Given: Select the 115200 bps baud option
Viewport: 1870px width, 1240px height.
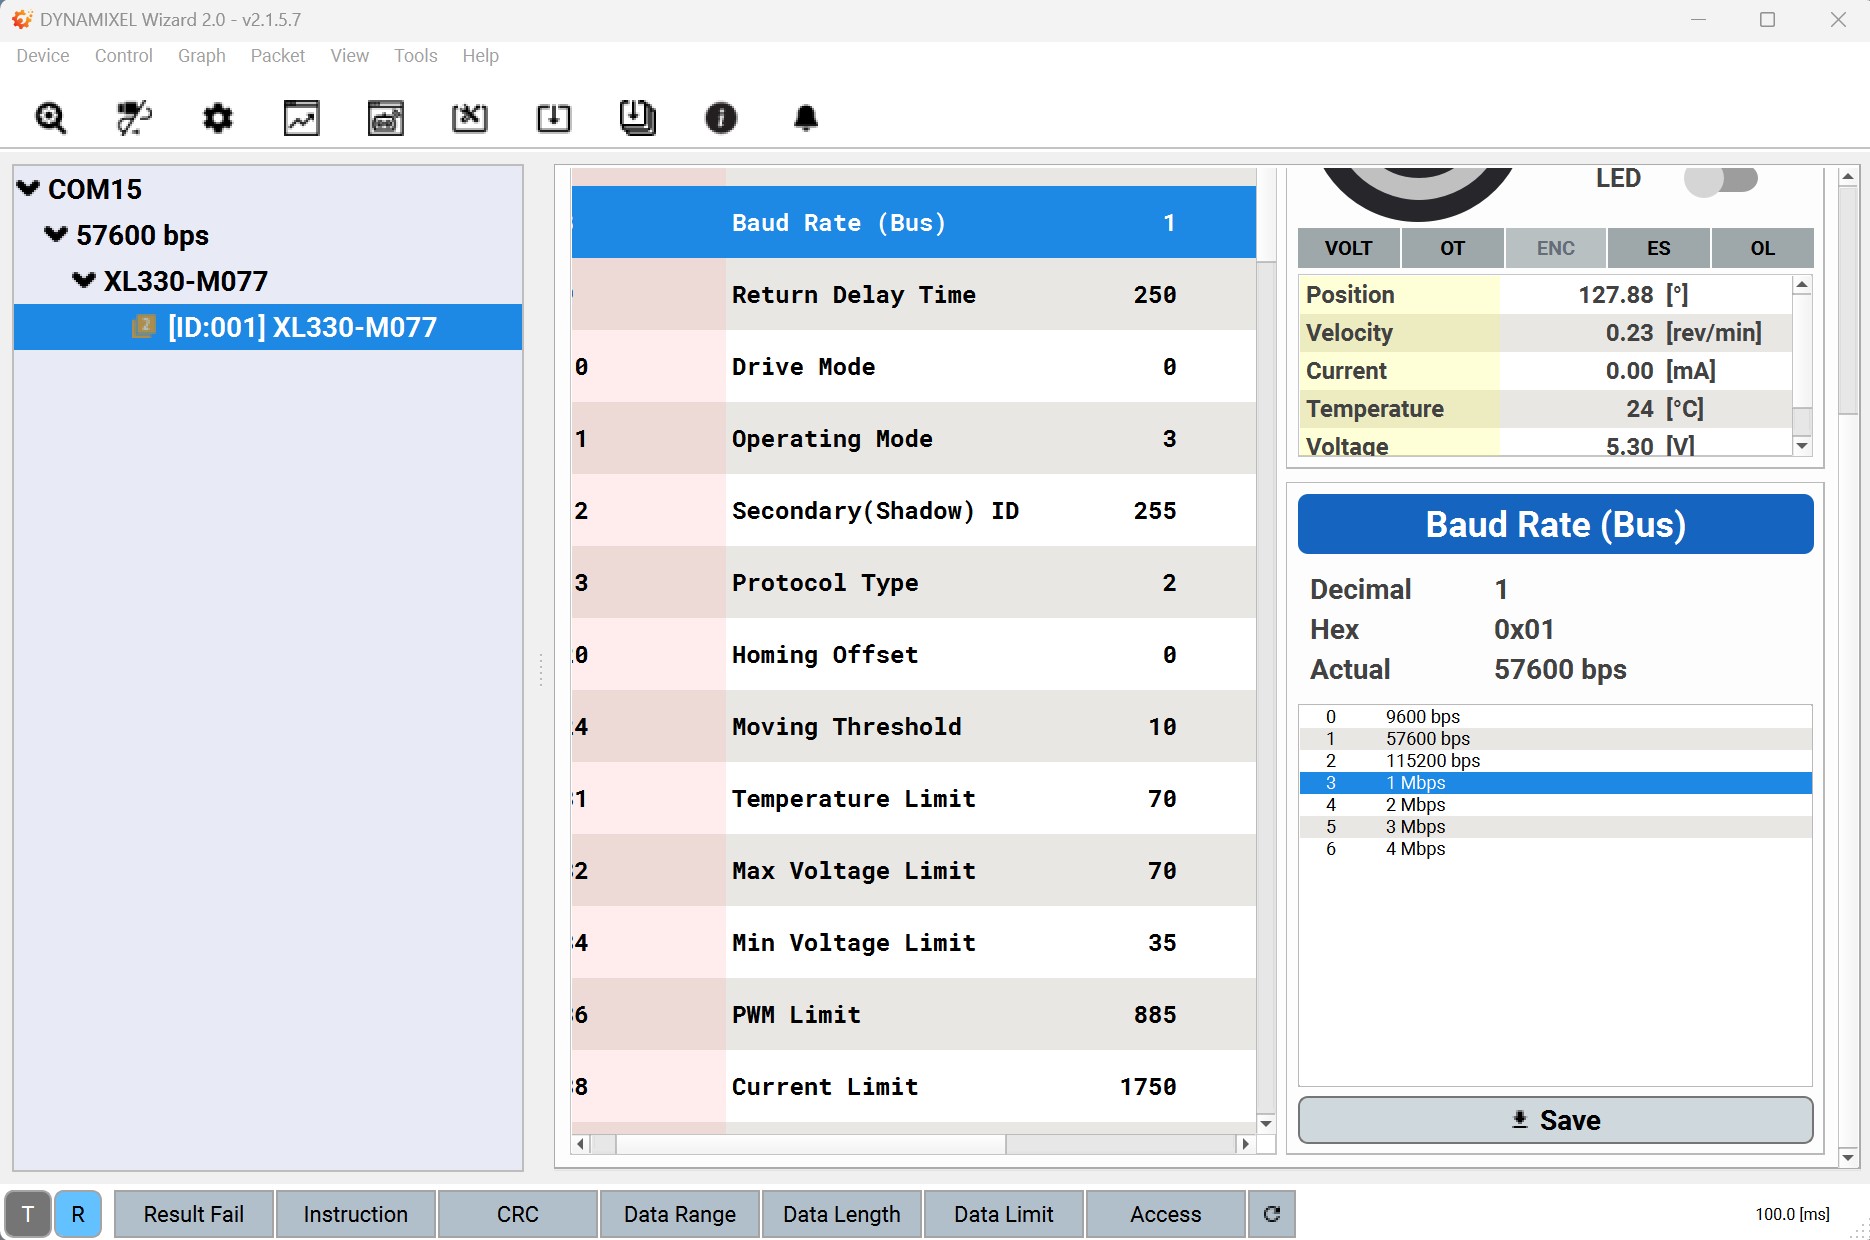Looking at the screenshot, I should 1556,761.
